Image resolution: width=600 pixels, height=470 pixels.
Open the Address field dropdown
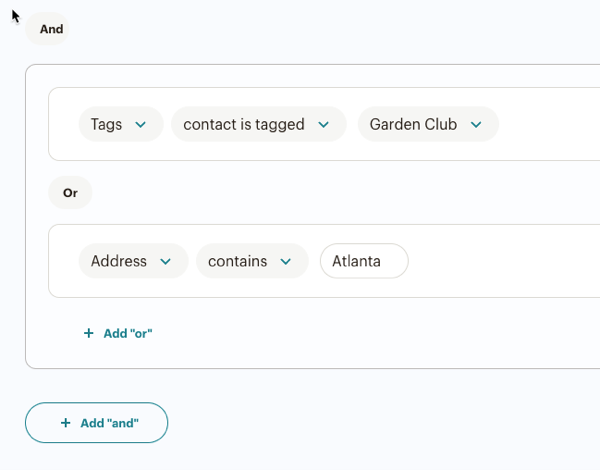point(132,261)
